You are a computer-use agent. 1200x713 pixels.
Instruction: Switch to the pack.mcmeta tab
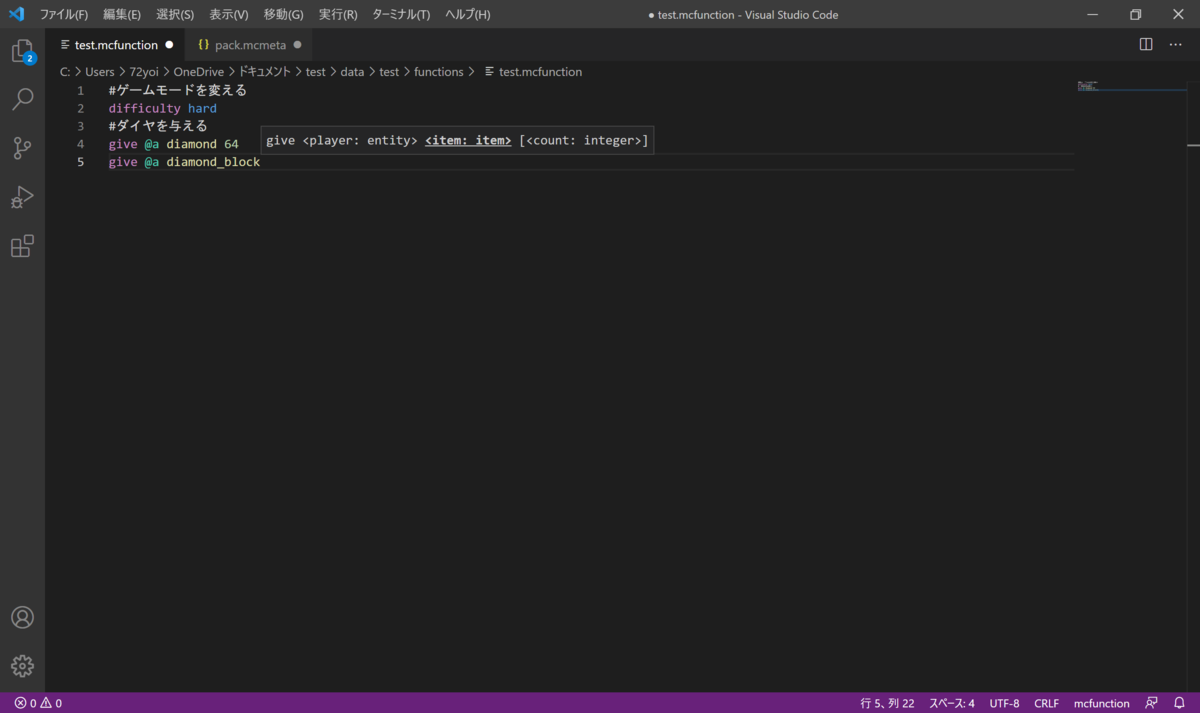(x=249, y=45)
